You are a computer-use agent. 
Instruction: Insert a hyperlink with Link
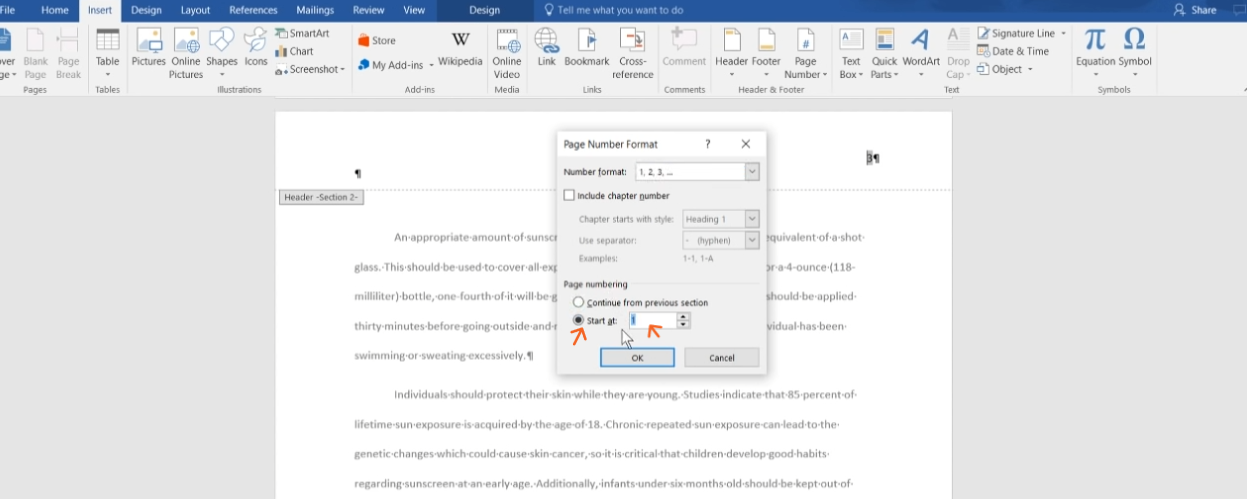[x=546, y=48]
